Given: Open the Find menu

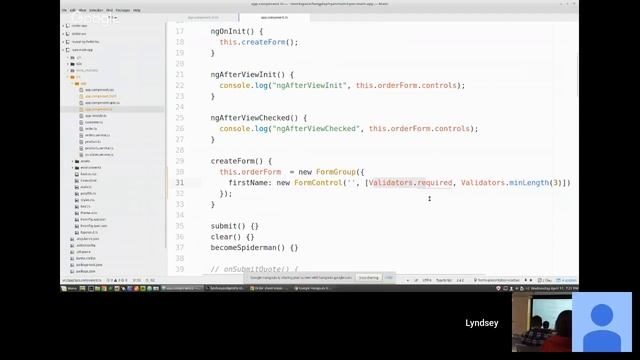Looking at the screenshot, I should point(109,10).
